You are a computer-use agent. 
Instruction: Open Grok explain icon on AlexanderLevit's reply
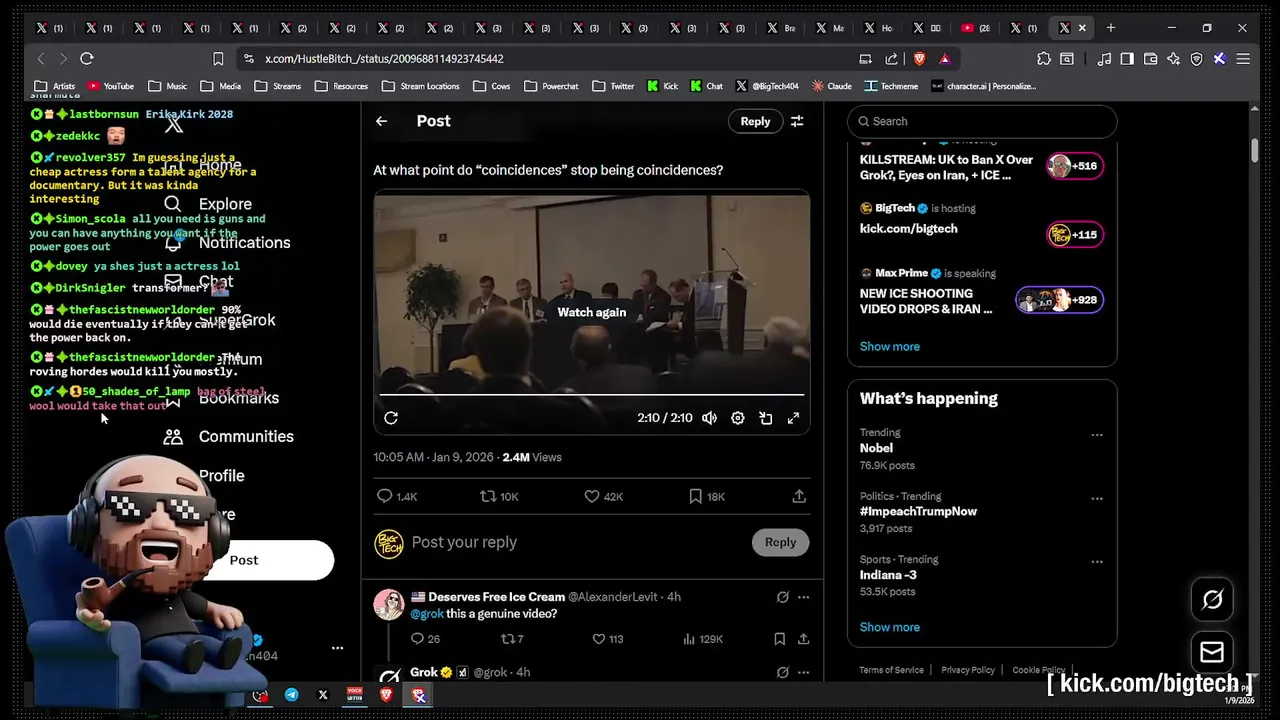click(782, 597)
